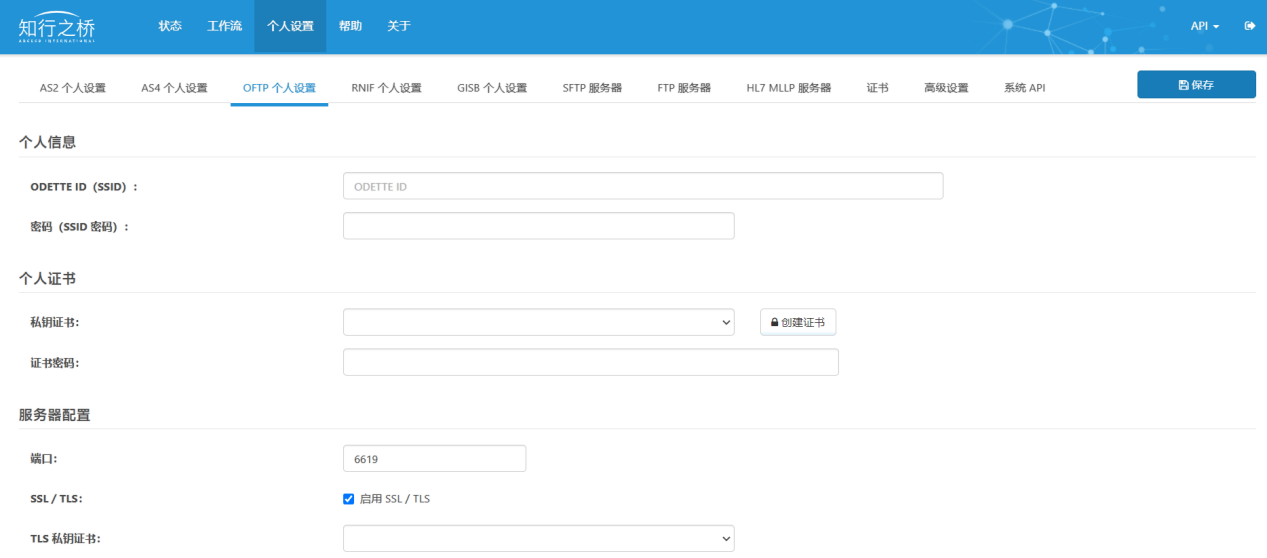Image resolution: width=1267 pixels, height=558 pixels.
Task: Click 保存 button to save settings
Action: 1196,85
